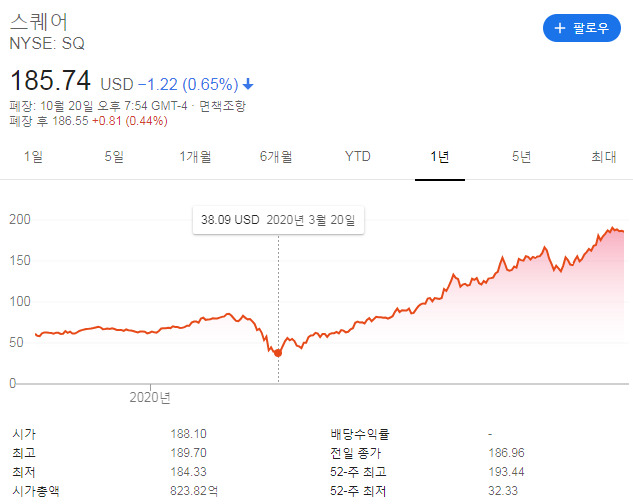
Task: Click the after-hours price 186.55
Action: point(70,121)
